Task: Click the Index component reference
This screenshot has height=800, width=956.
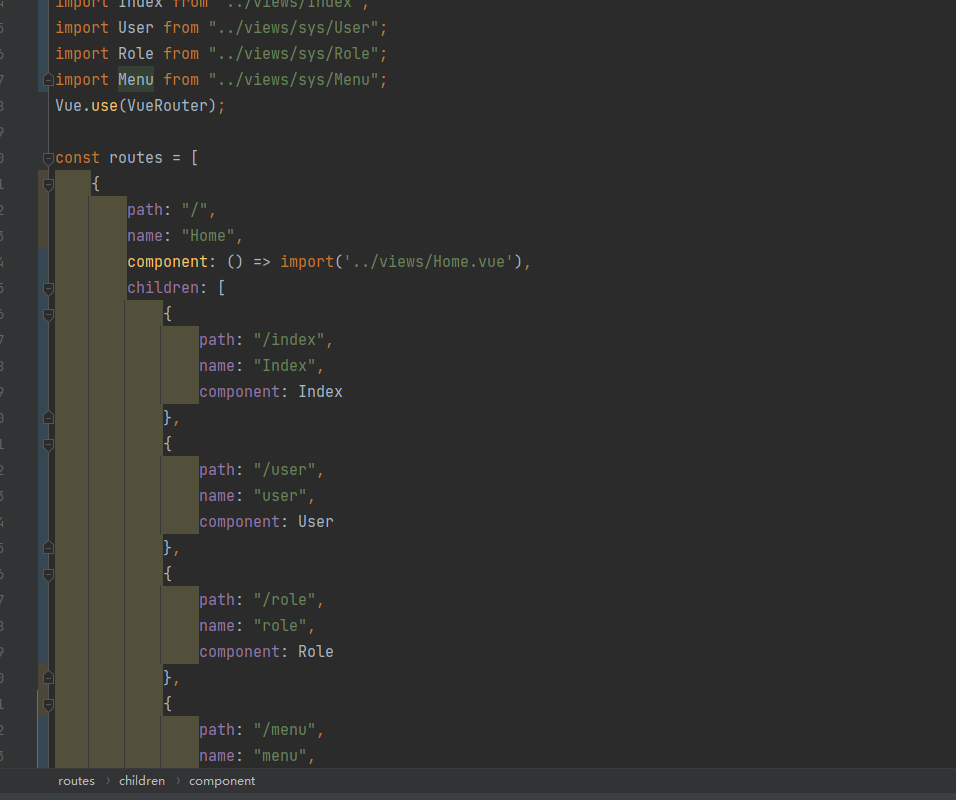Action: (320, 392)
